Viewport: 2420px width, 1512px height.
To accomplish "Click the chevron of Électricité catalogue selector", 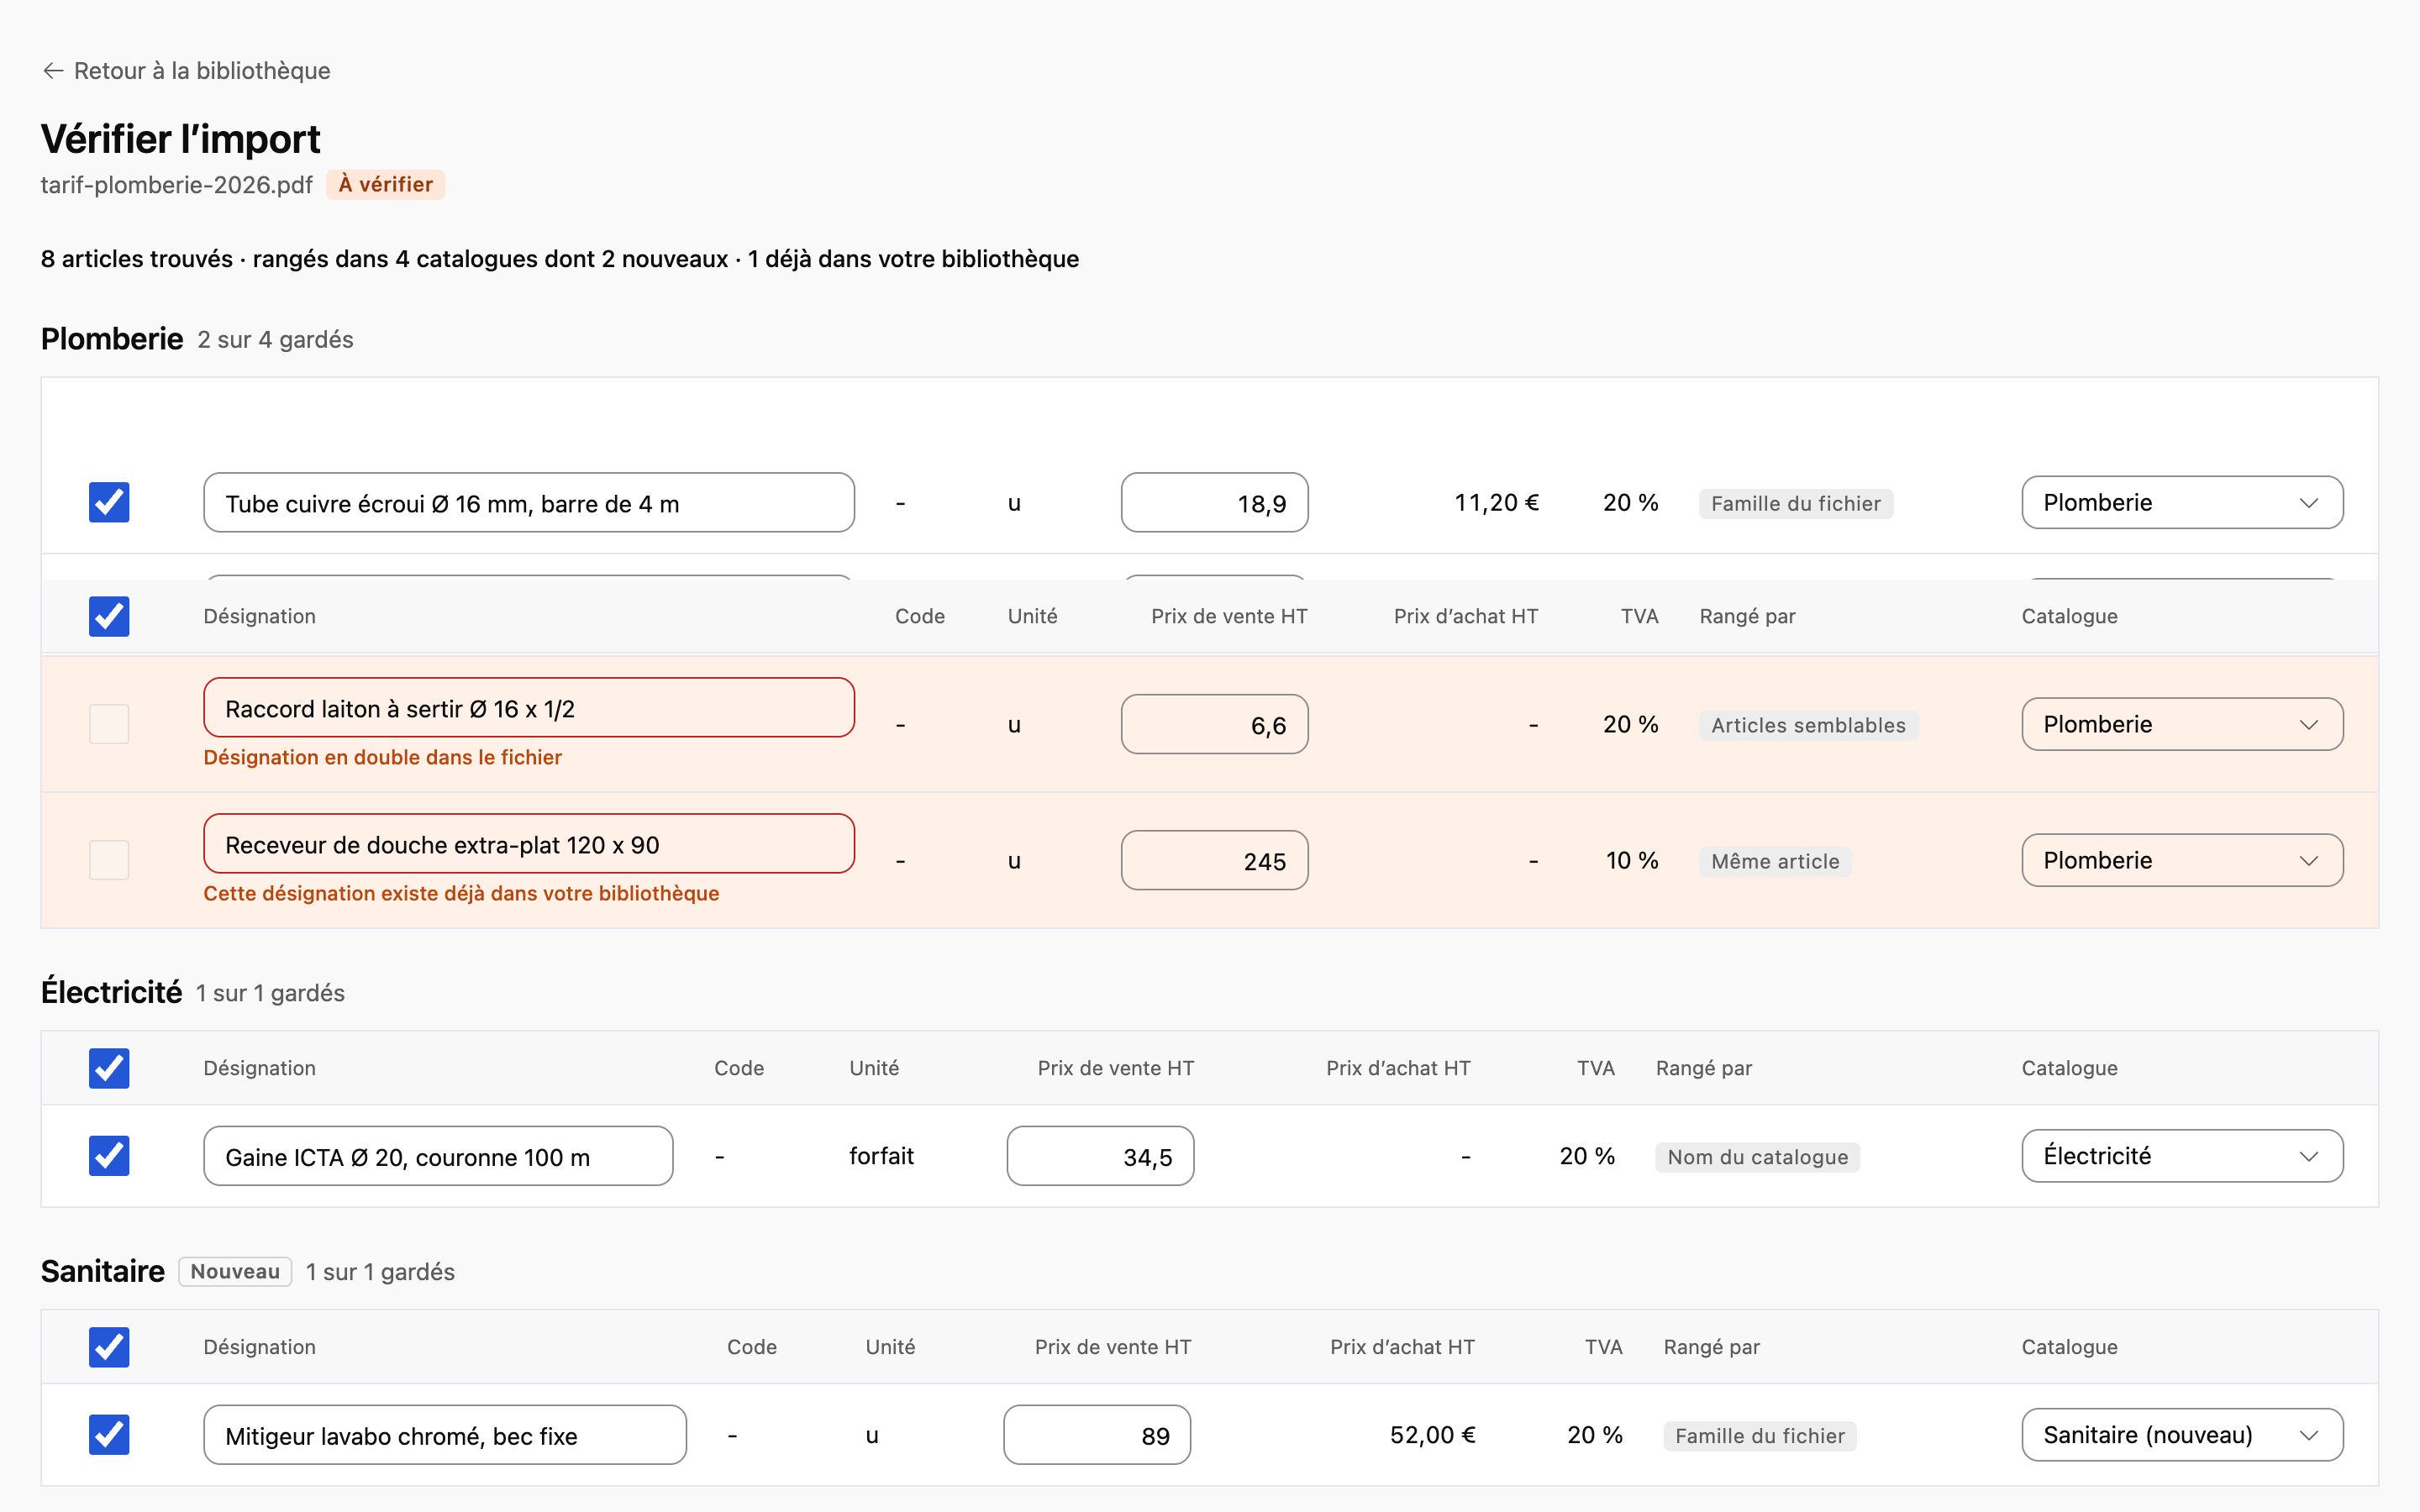I will (2308, 1156).
